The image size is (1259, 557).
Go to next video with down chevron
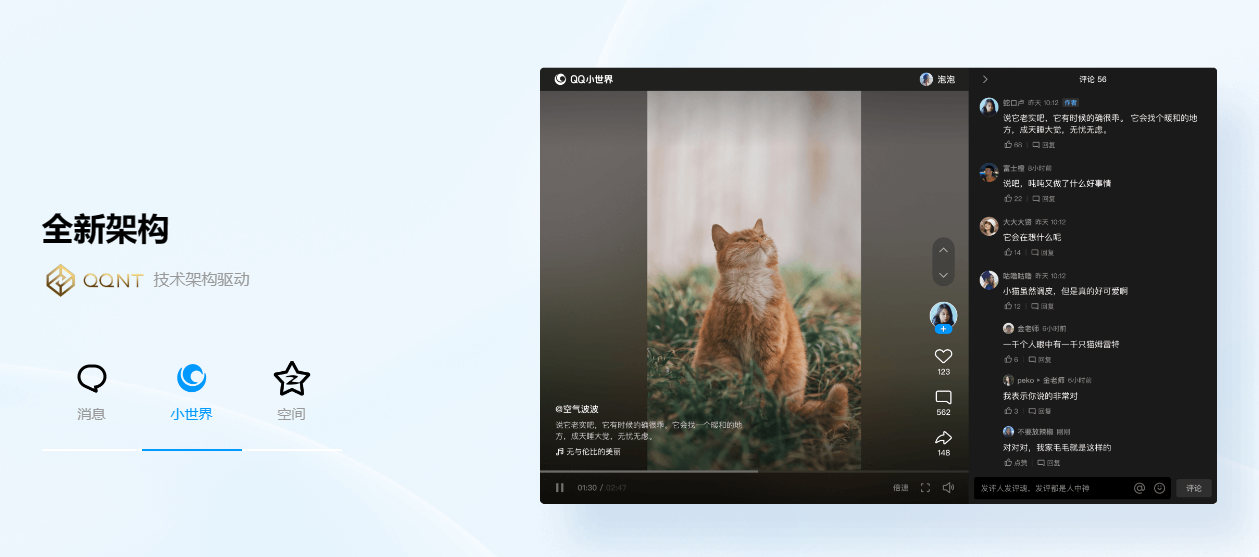(x=943, y=274)
